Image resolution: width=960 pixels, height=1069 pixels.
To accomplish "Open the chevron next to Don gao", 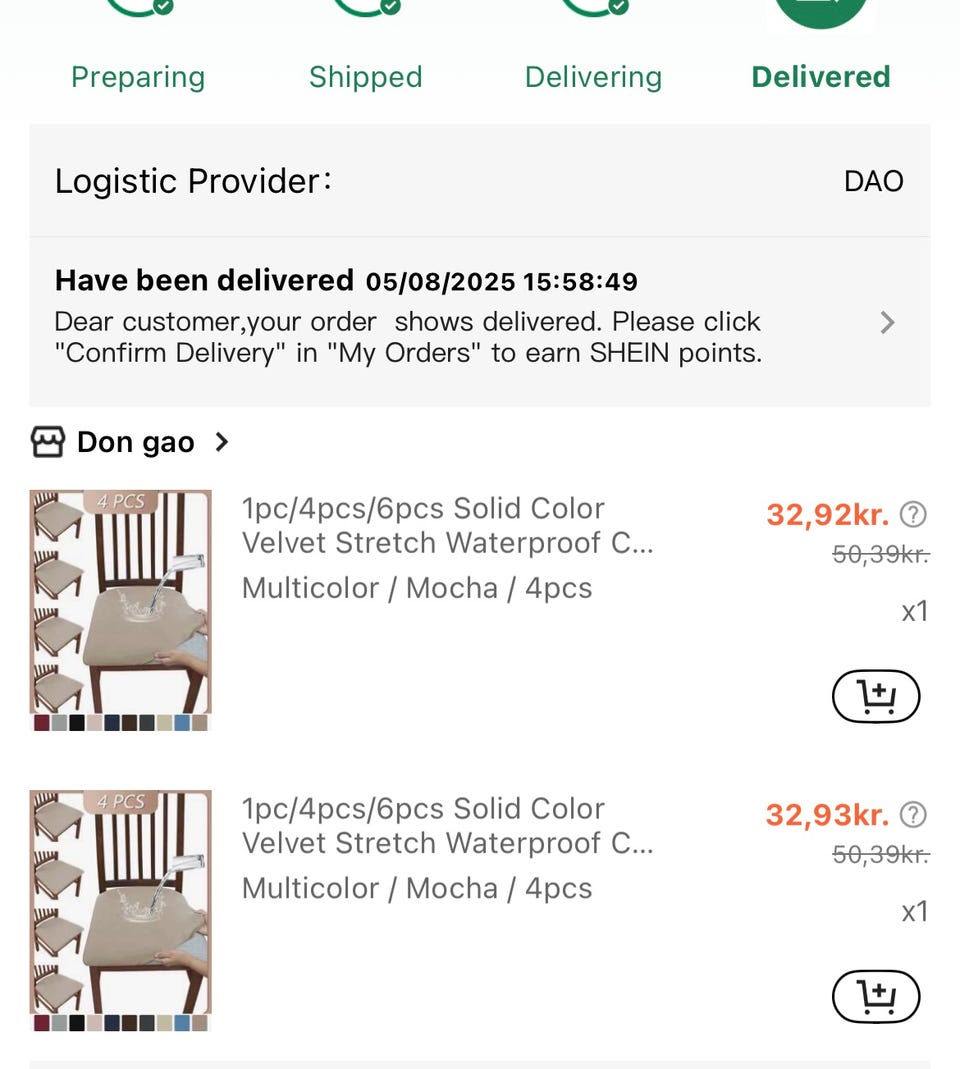I will coord(222,442).
